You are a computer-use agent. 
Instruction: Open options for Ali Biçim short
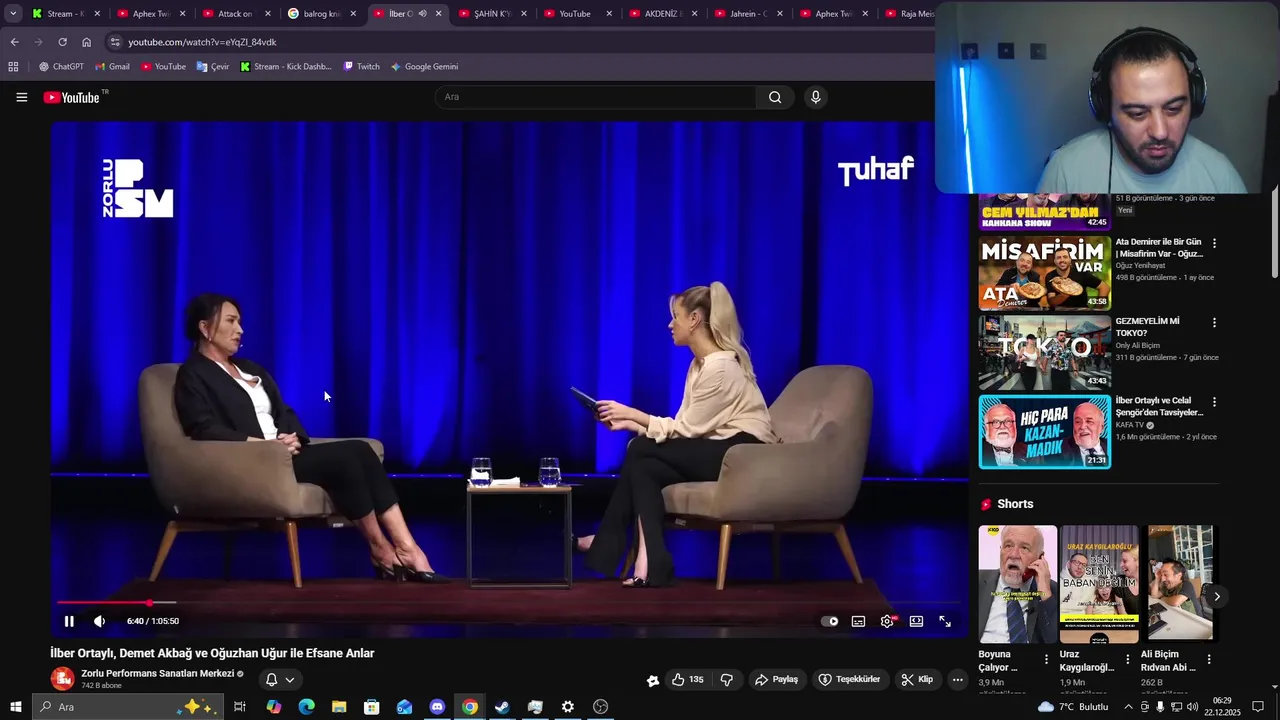[1209, 660]
